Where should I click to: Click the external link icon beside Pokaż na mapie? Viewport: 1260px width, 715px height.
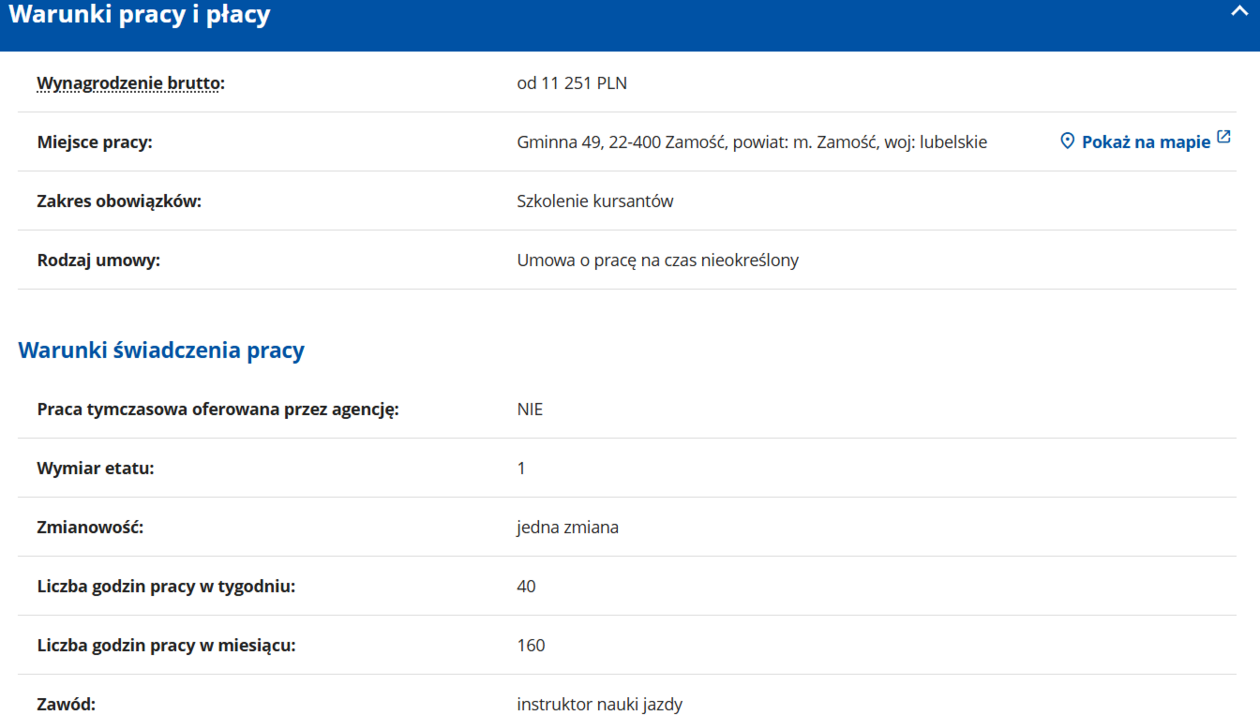coord(1223,137)
